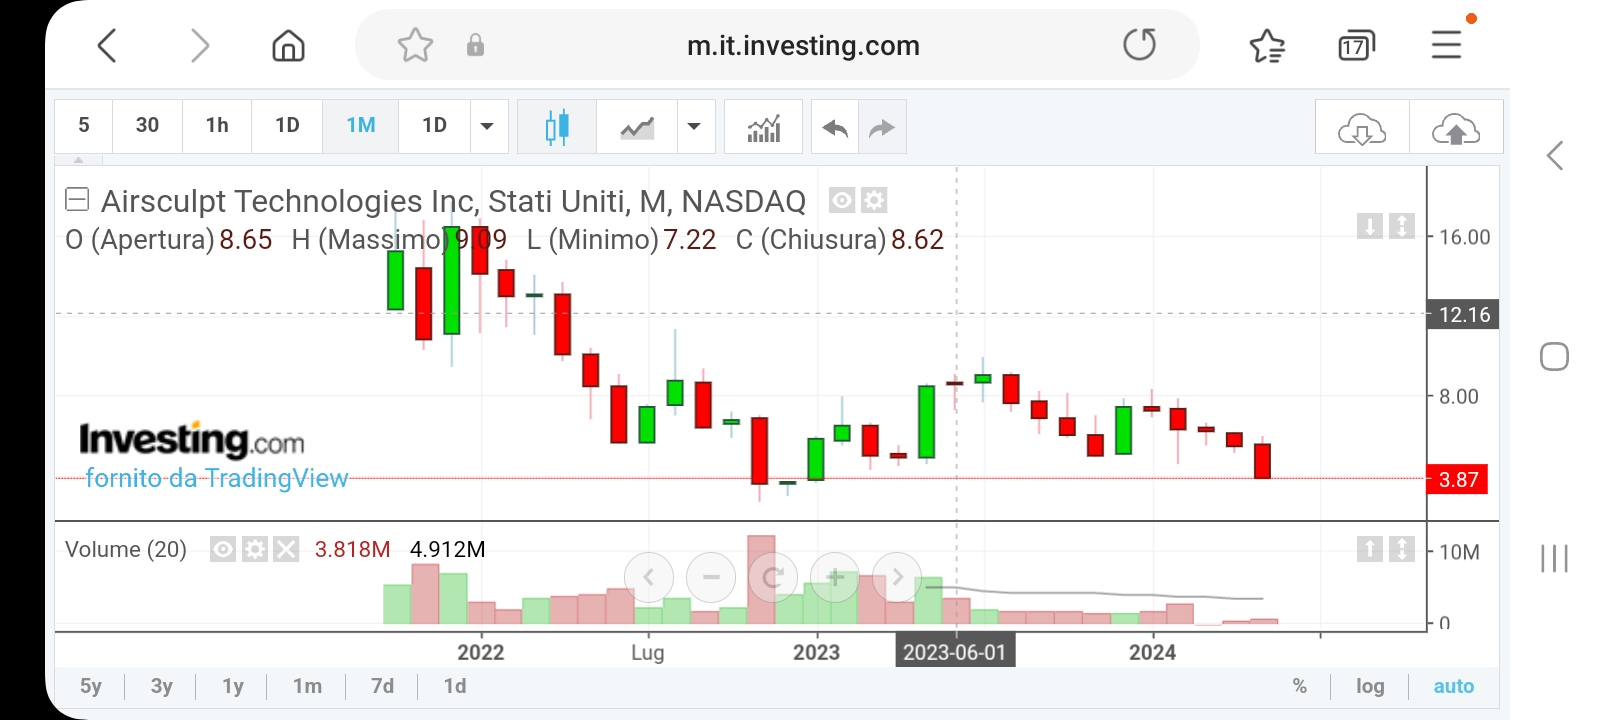The height and width of the screenshot is (720, 1600).
Task: Select second 1D interval beside dropdown
Action: [x=434, y=125]
